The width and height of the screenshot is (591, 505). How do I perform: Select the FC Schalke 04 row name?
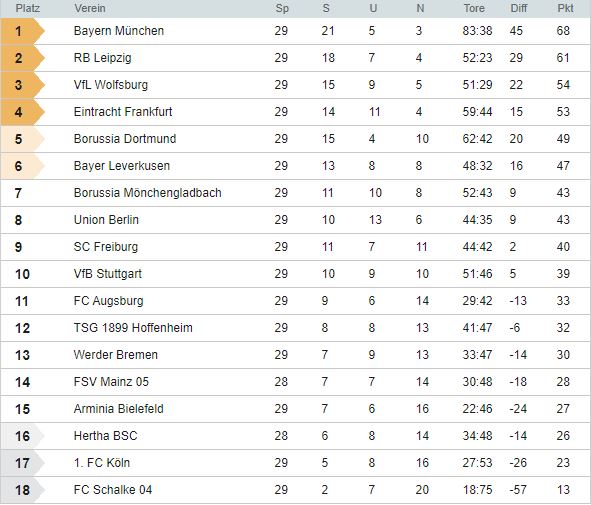pyautogui.click(x=113, y=490)
